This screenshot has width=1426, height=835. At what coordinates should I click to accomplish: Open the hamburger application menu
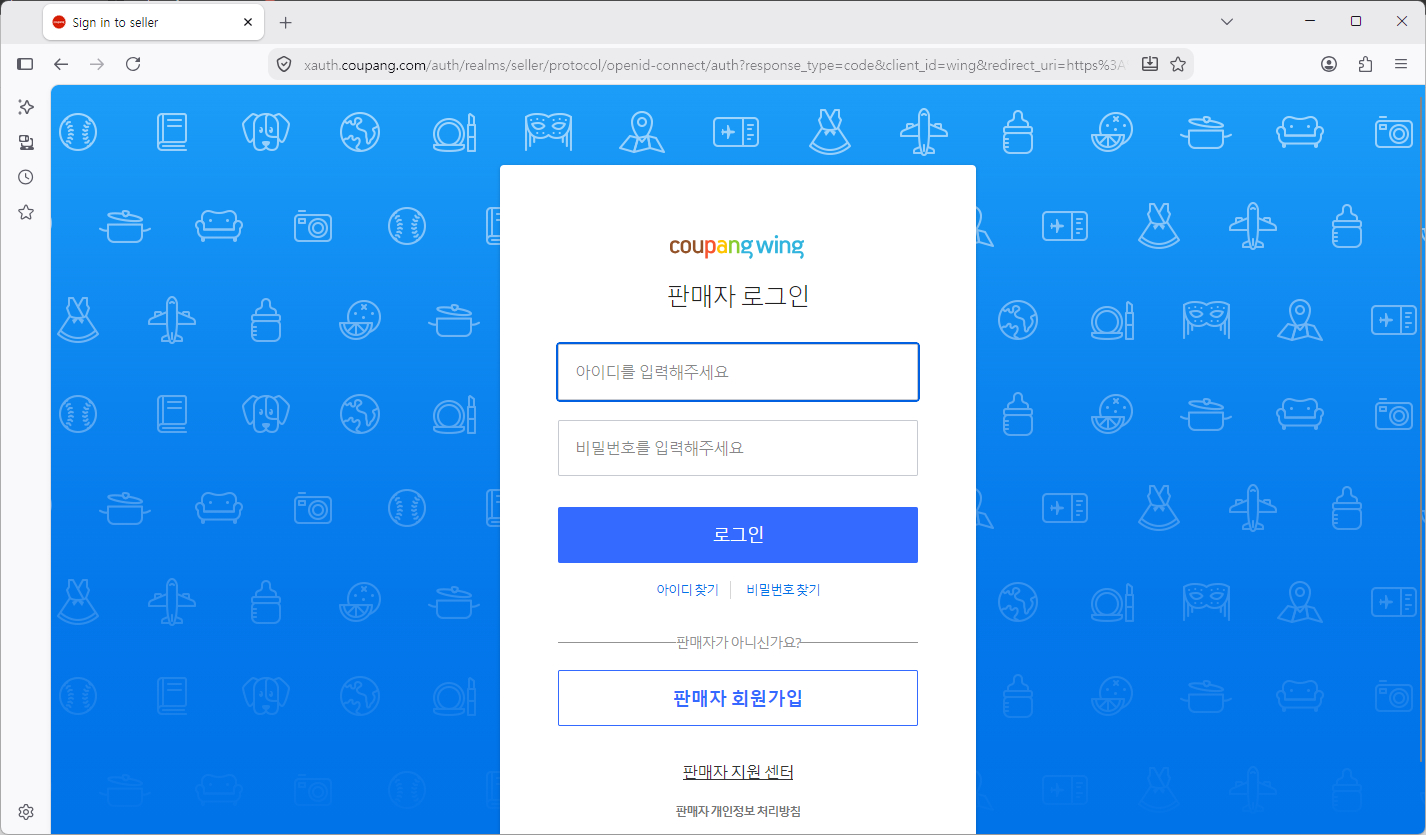pyautogui.click(x=1401, y=64)
